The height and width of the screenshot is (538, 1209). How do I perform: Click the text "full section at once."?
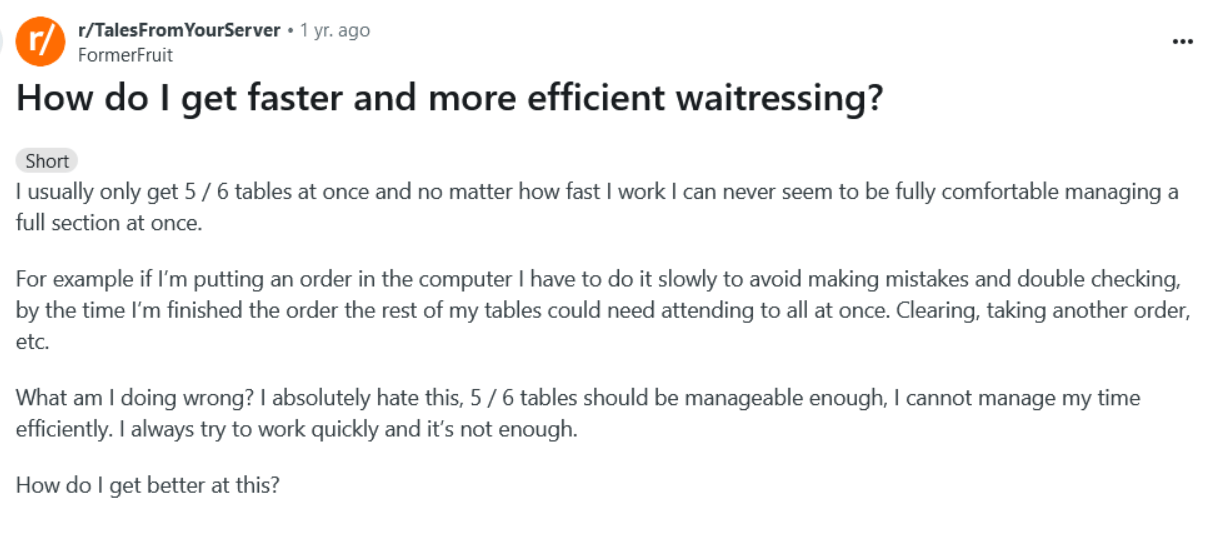point(109,223)
